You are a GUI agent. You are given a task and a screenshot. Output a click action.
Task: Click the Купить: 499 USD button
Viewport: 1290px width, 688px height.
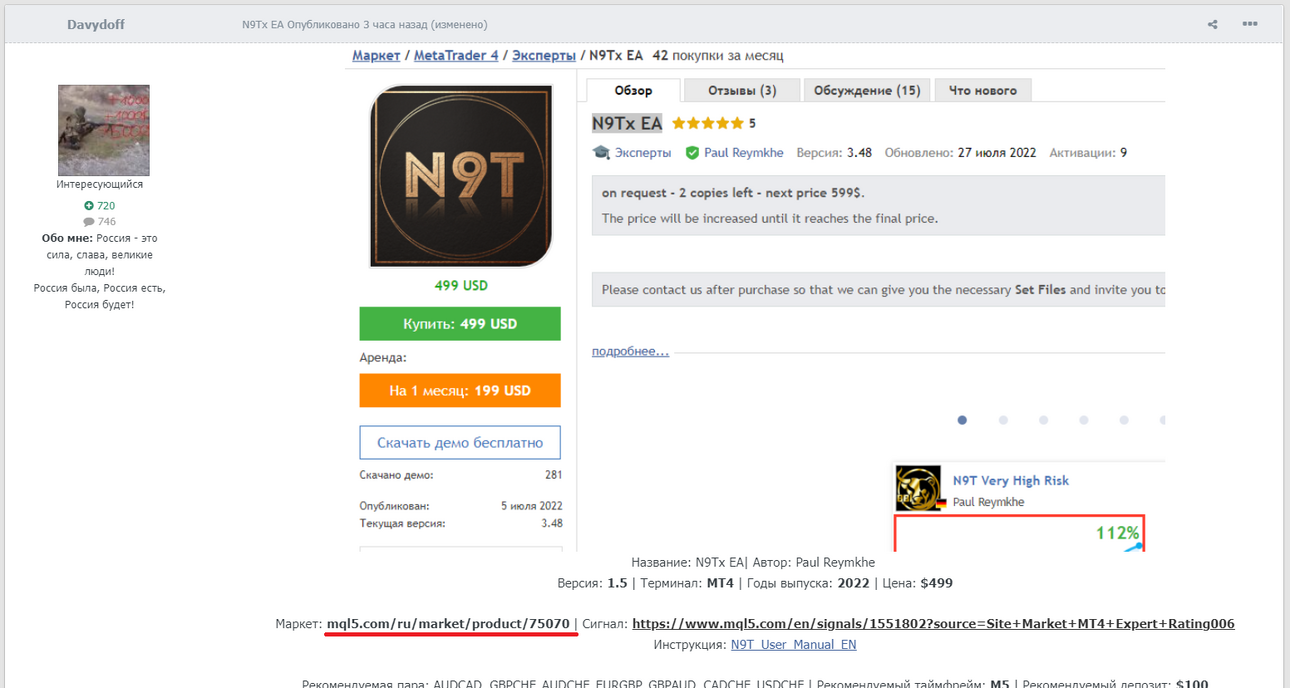coord(460,324)
